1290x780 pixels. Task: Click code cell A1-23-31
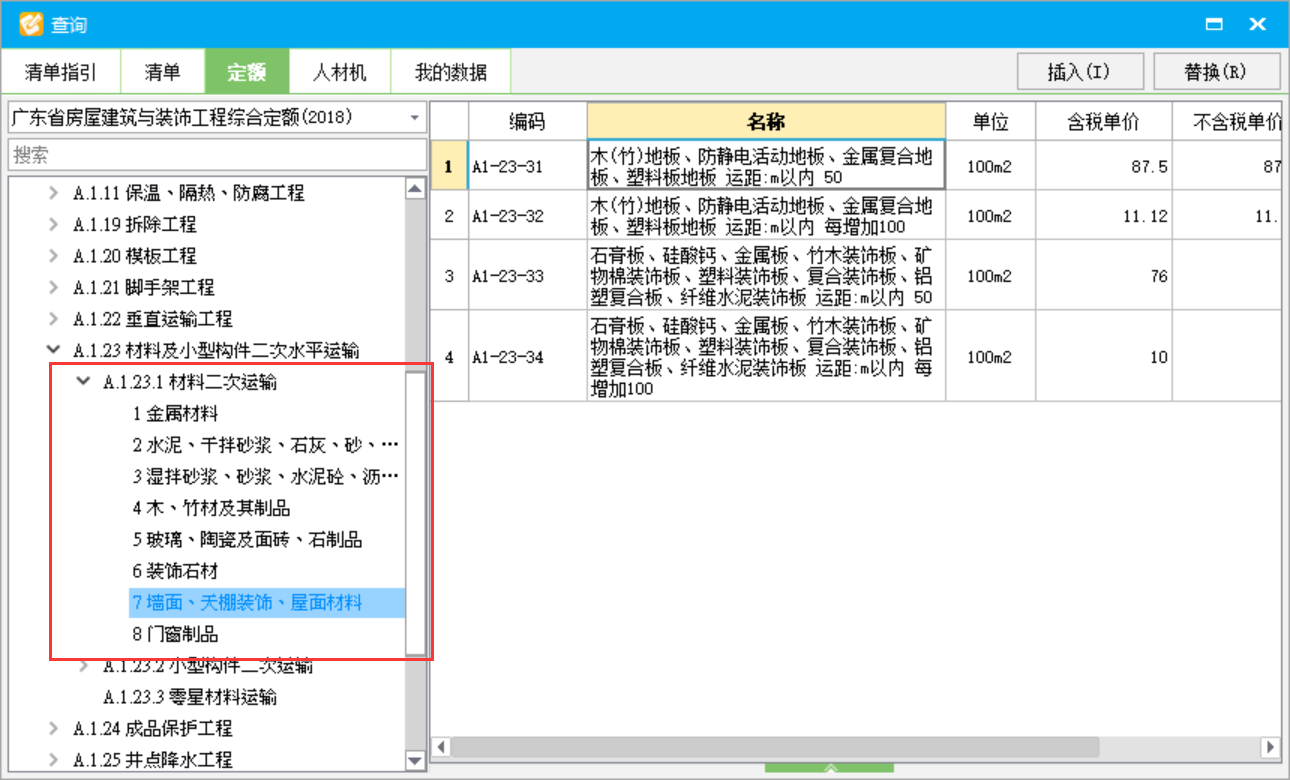[527, 166]
